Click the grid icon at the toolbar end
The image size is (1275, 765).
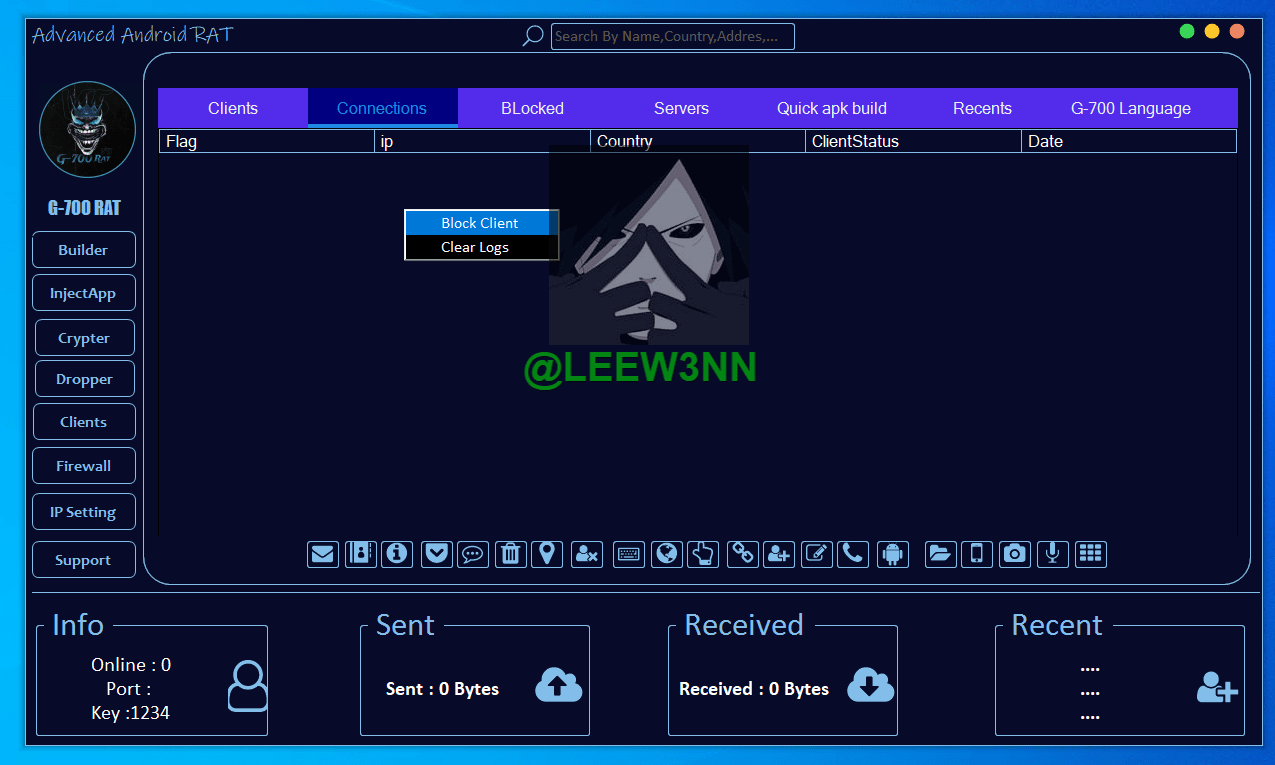coord(1091,554)
